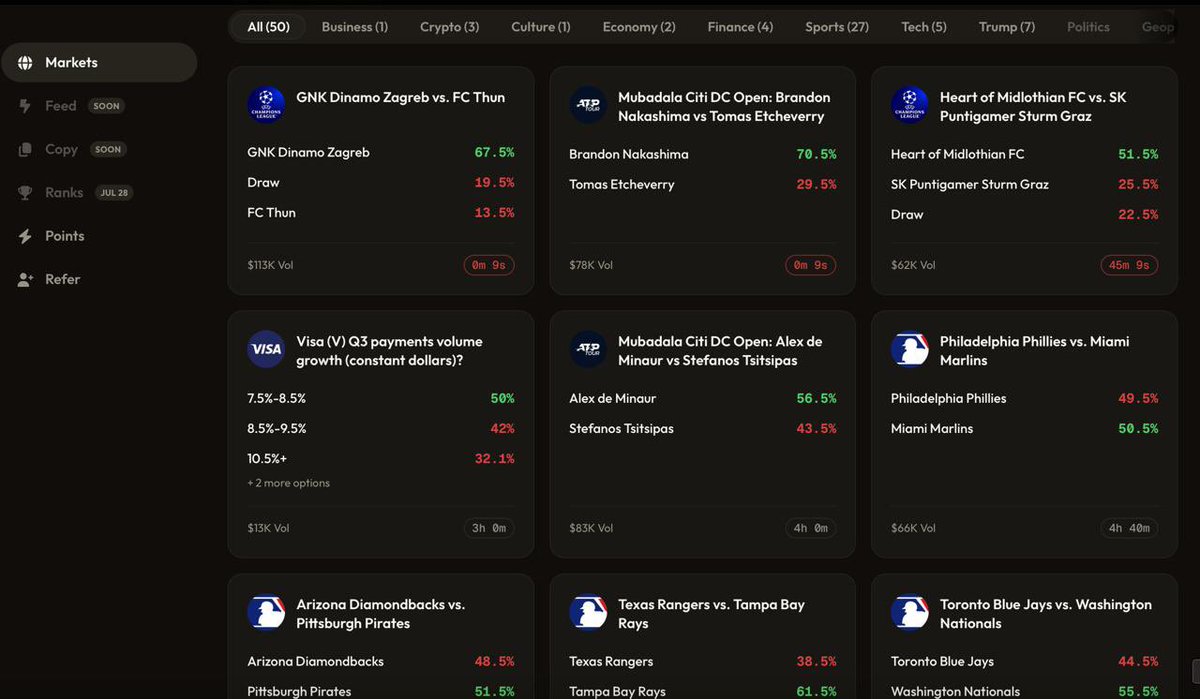1200x699 pixels.
Task: Click Champions League logo on Dinamo Zagreb card
Action: pyautogui.click(x=266, y=105)
